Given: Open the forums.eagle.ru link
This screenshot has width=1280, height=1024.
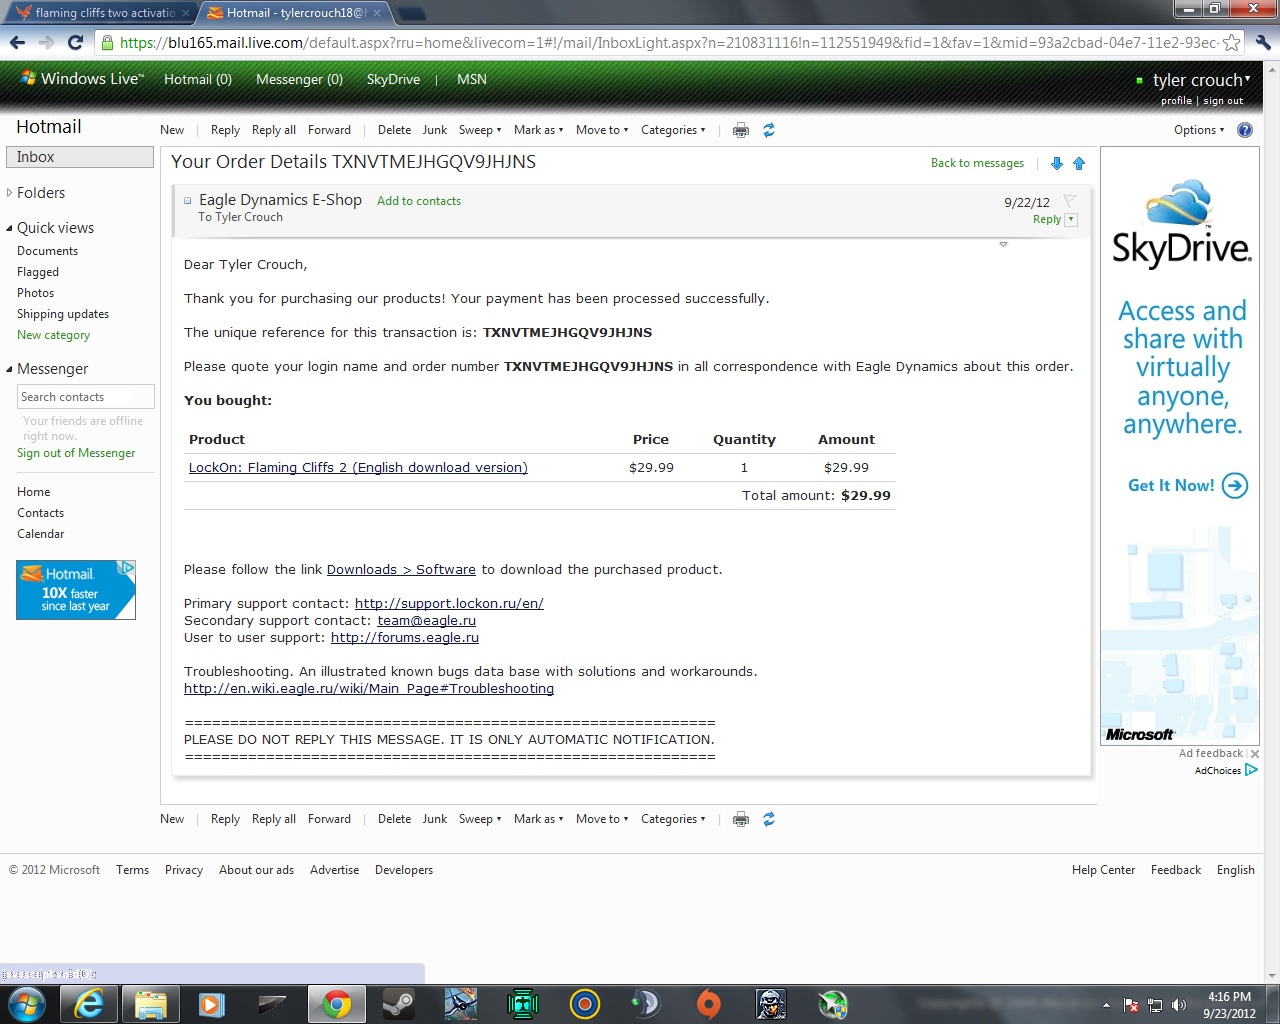Looking at the screenshot, I should 405,637.
